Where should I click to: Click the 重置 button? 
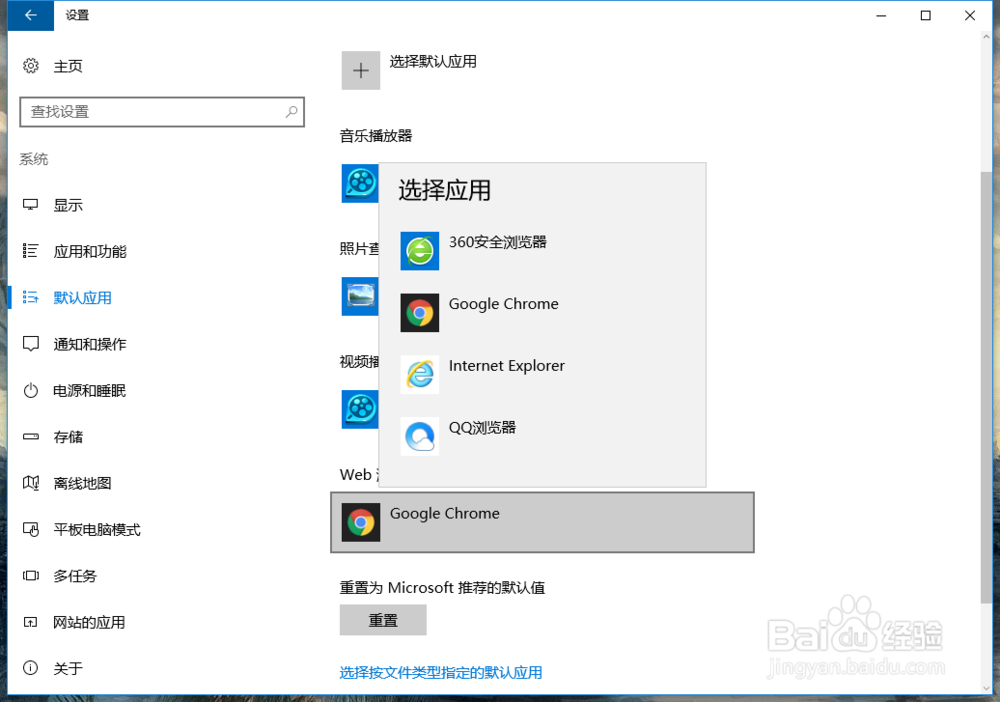[x=383, y=620]
